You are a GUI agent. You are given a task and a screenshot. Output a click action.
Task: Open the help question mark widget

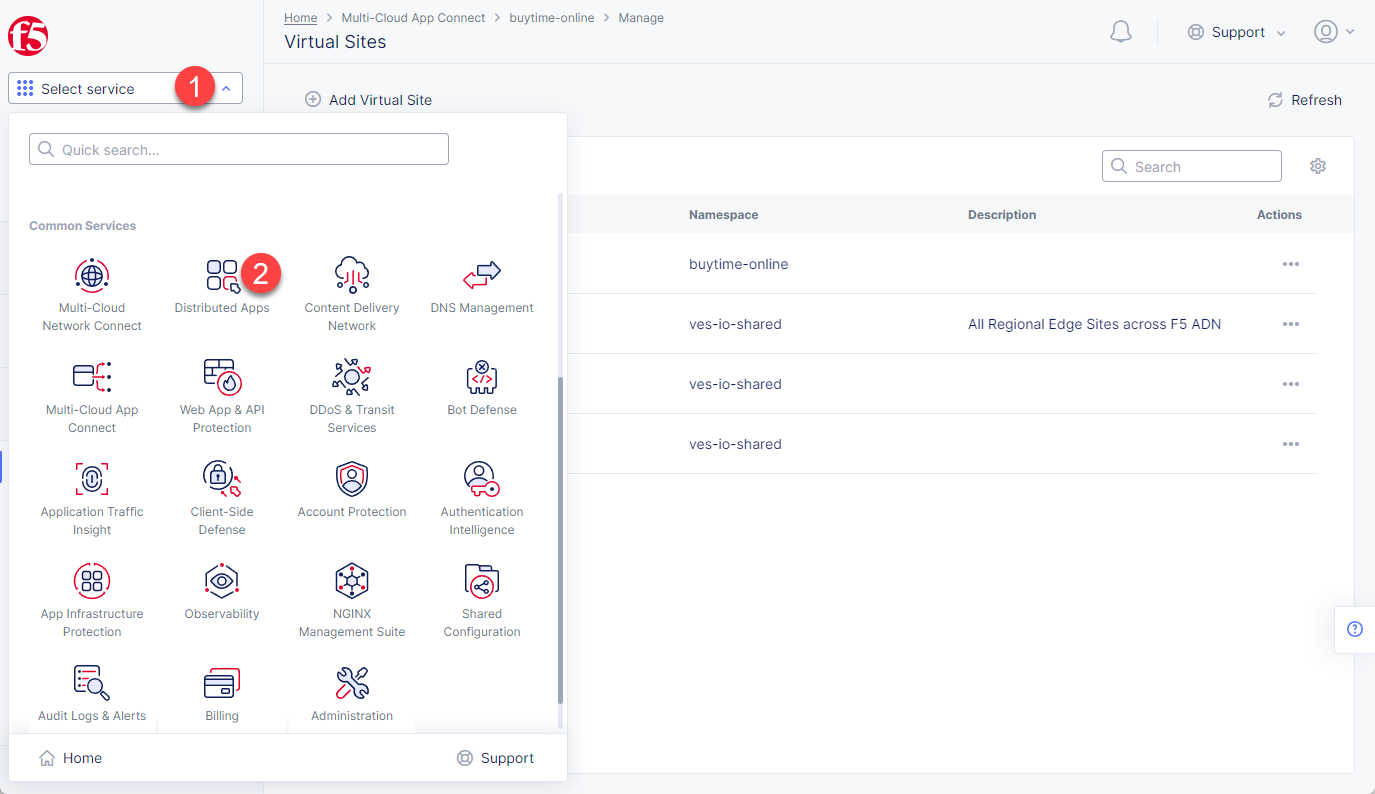(x=1355, y=629)
